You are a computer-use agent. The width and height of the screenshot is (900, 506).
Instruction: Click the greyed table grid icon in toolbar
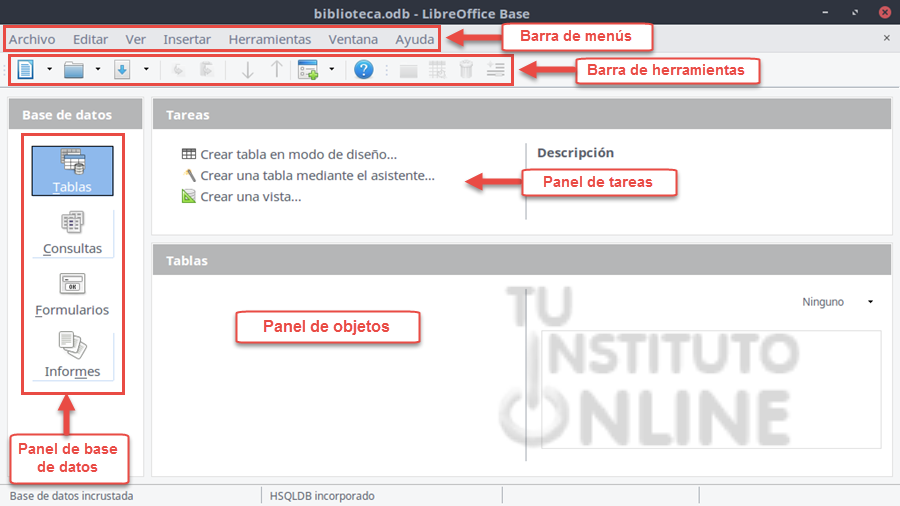click(437, 70)
